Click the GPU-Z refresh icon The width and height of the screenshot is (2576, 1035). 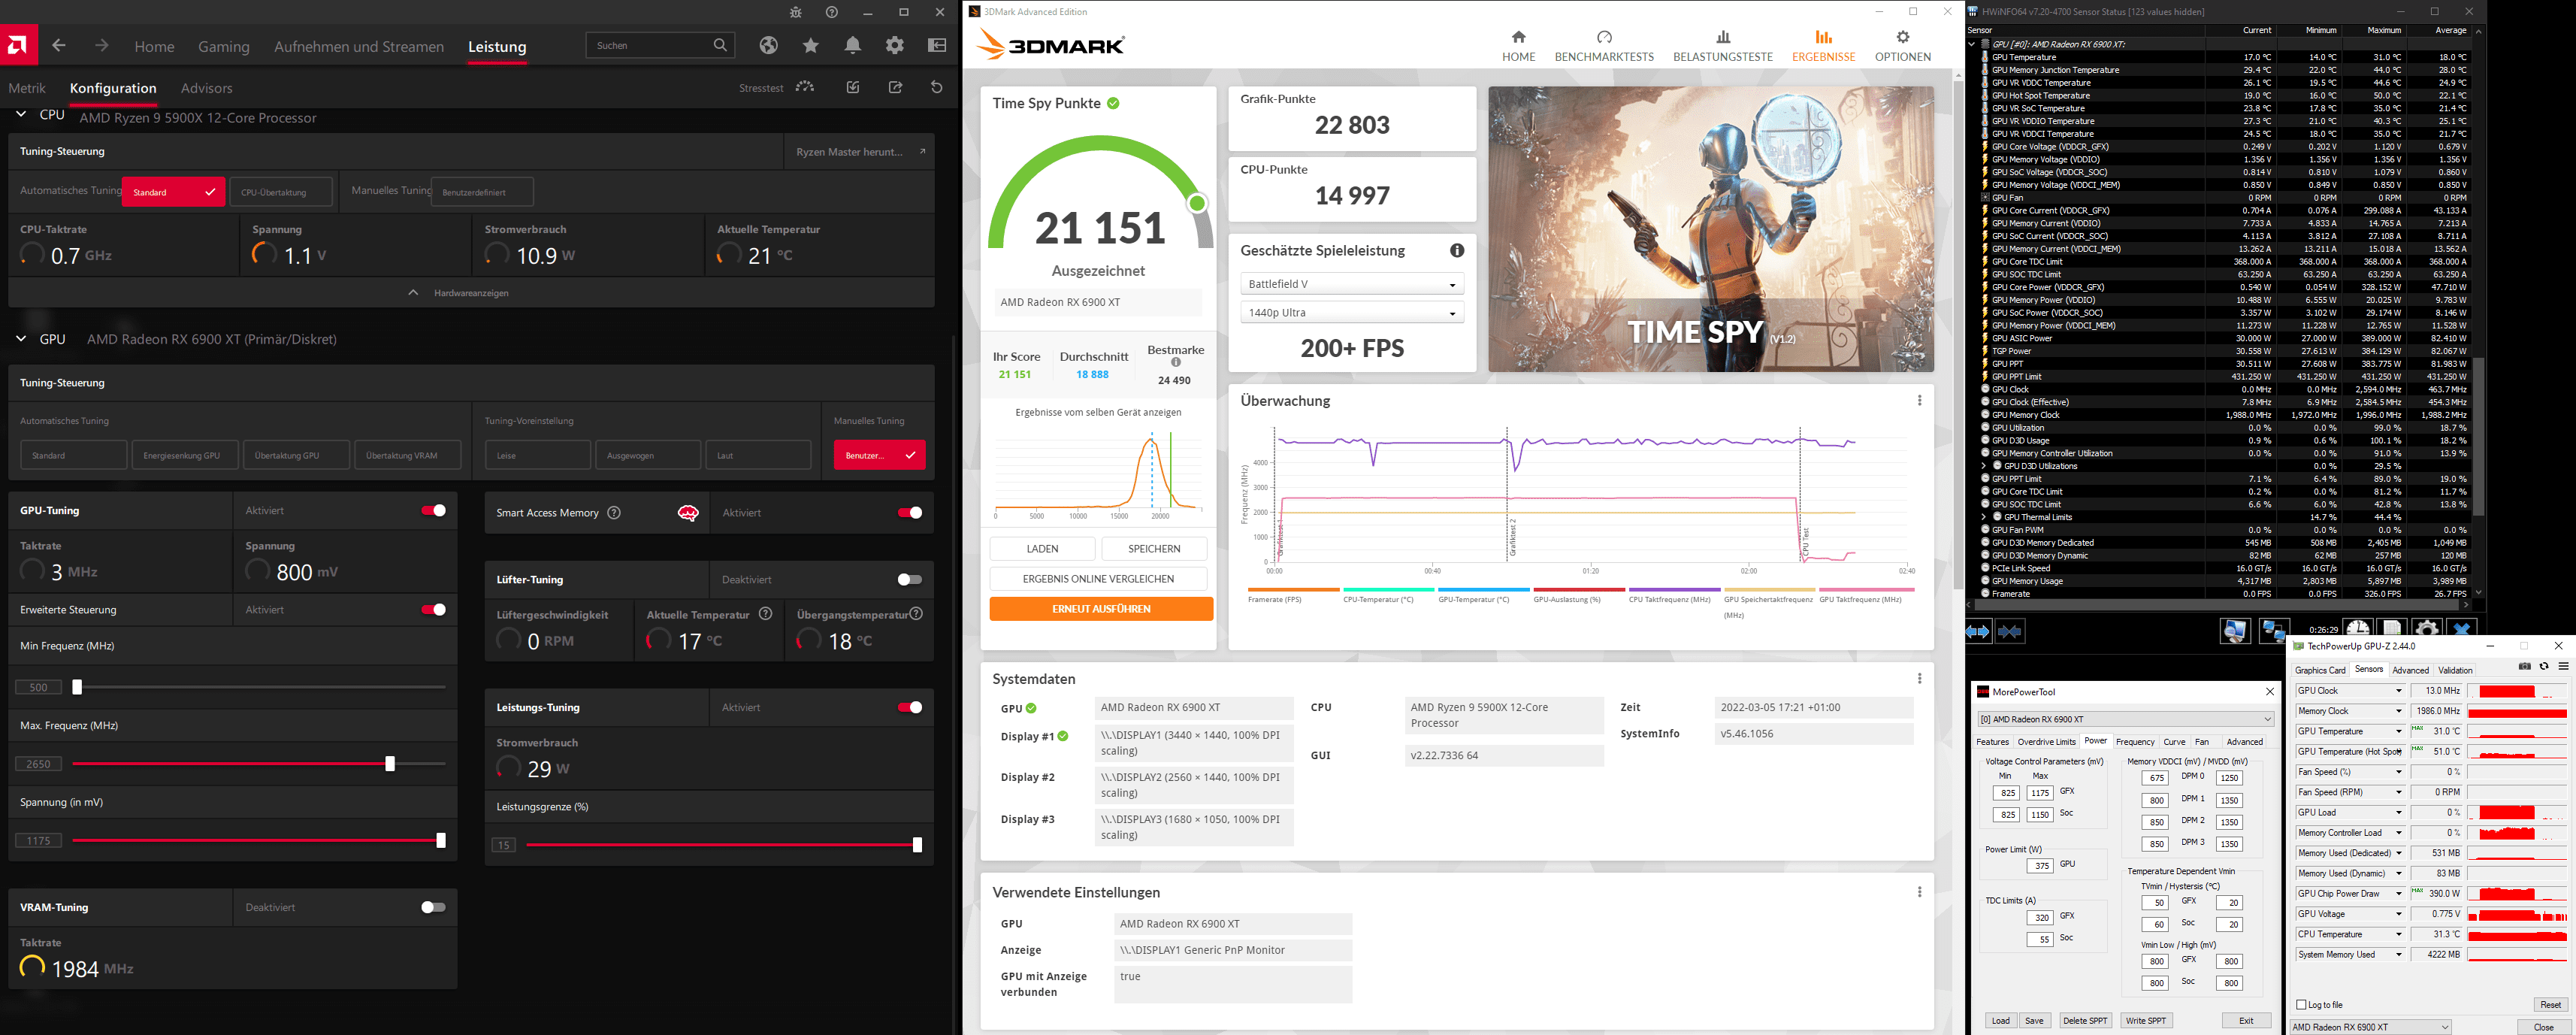click(2544, 666)
